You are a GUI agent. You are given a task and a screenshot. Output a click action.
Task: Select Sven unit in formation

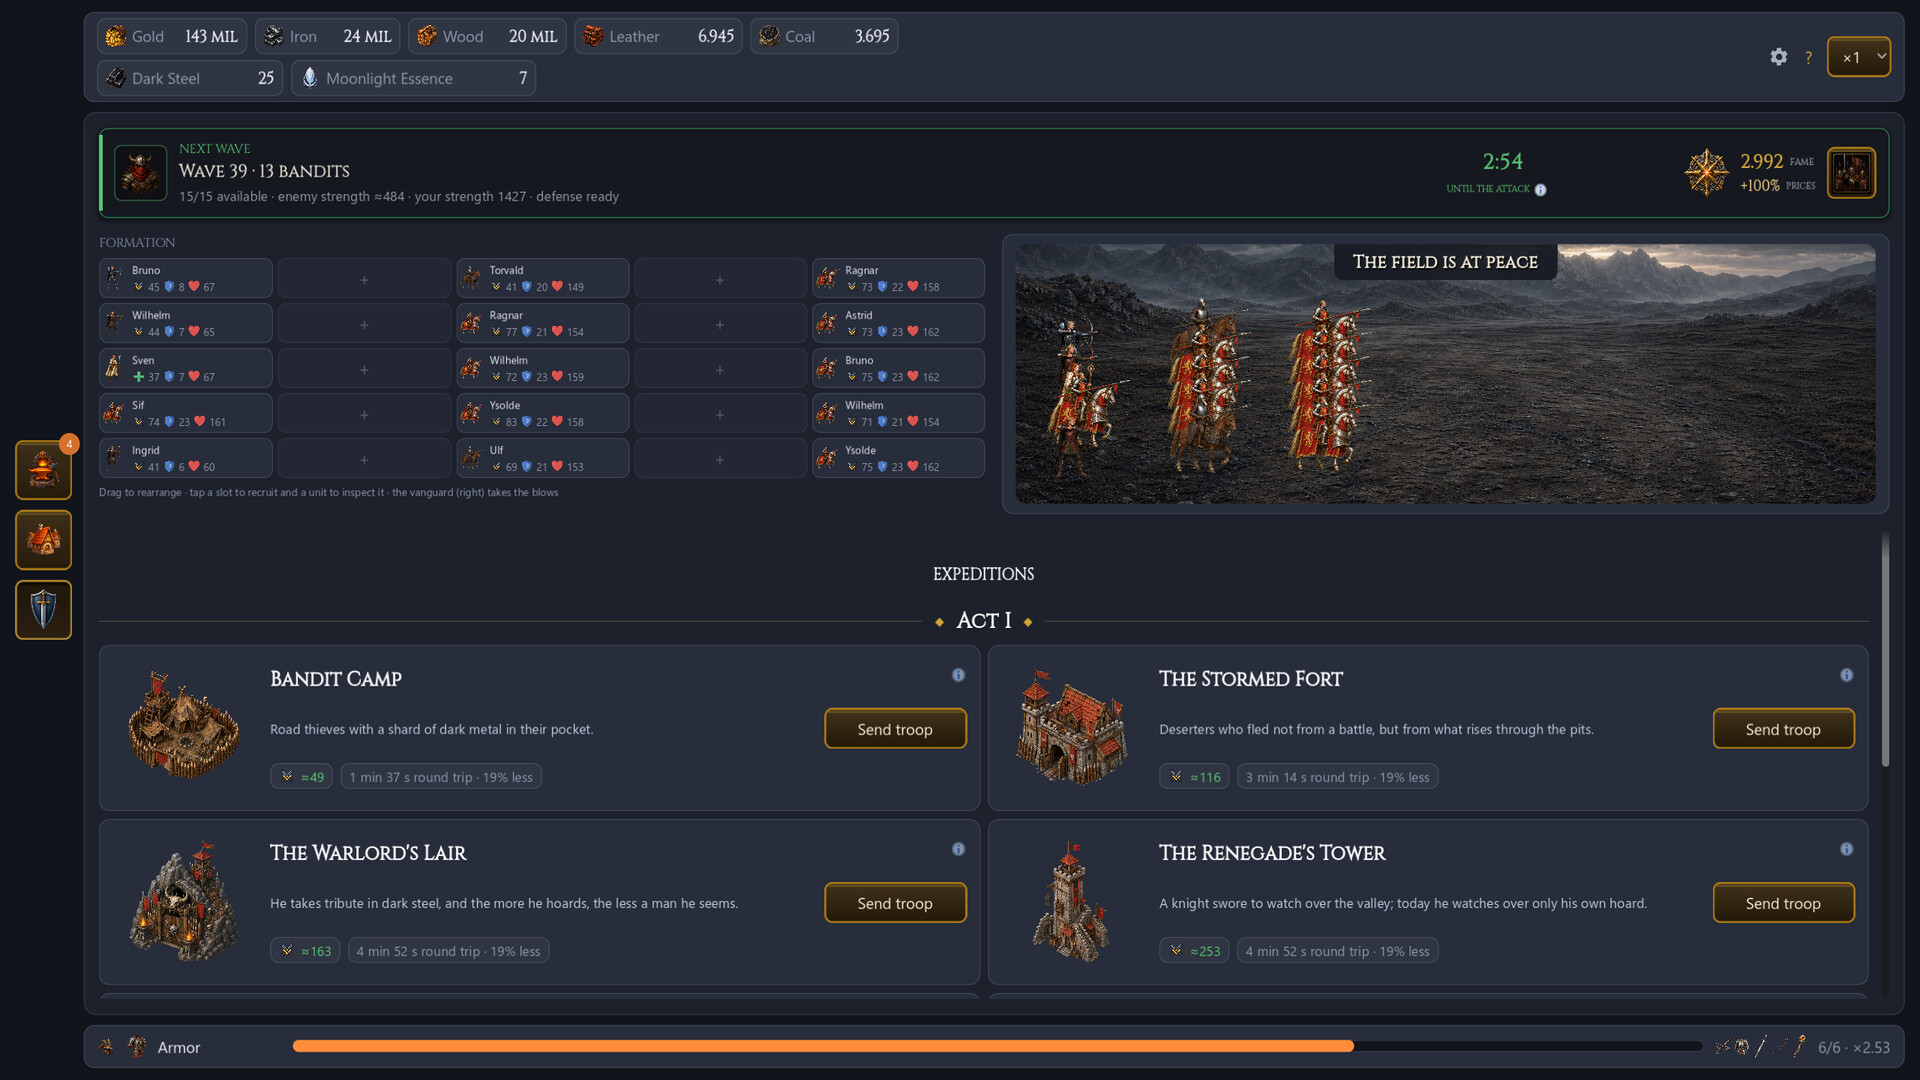click(x=185, y=368)
